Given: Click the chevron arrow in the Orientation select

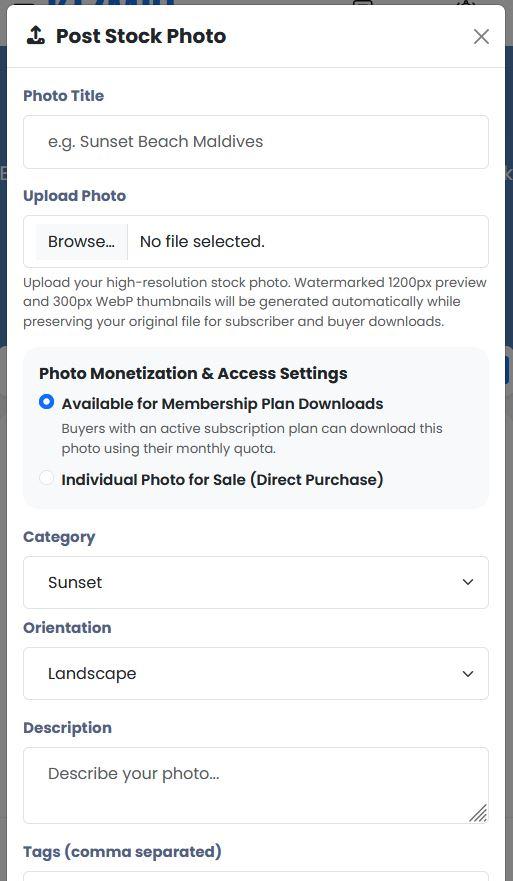Looking at the screenshot, I should tap(467, 673).
